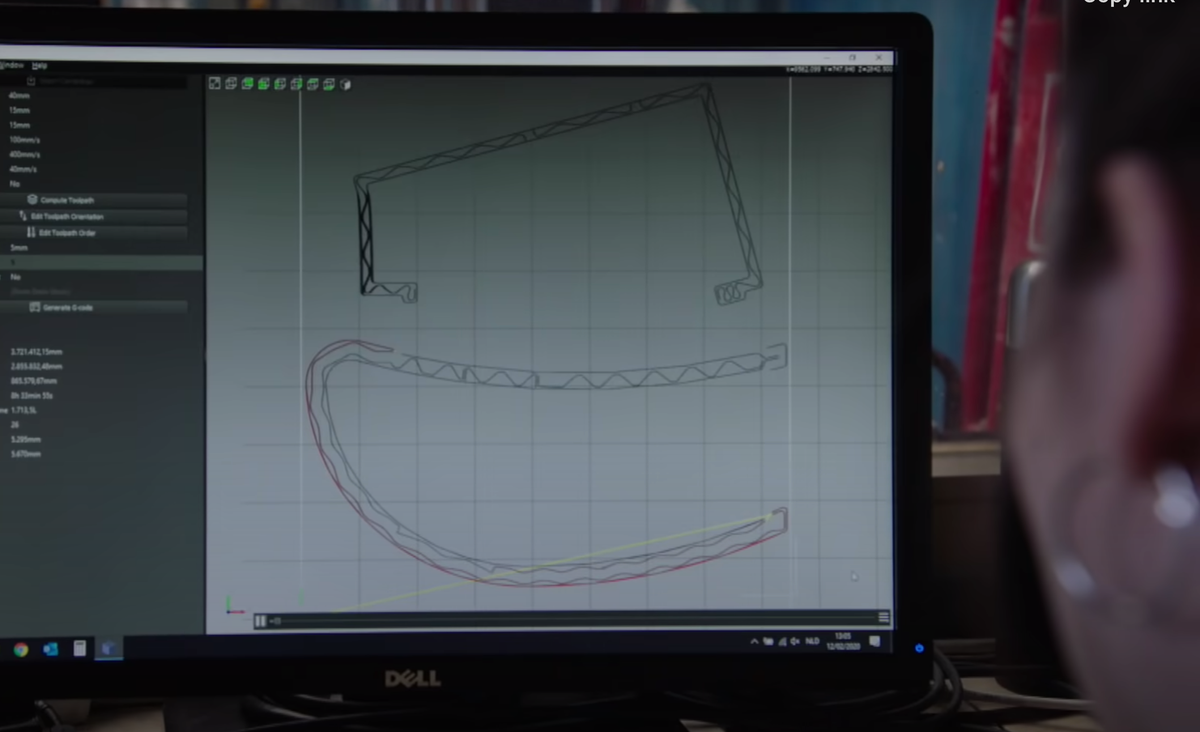Open the Window menu

[x=12, y=66]
